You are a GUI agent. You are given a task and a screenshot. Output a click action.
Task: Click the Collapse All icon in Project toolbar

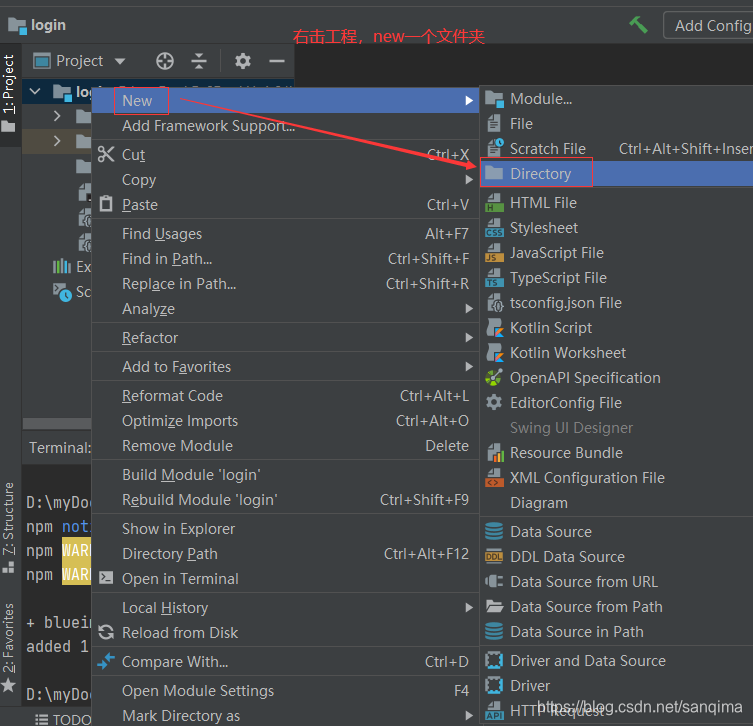coord(198,61)
